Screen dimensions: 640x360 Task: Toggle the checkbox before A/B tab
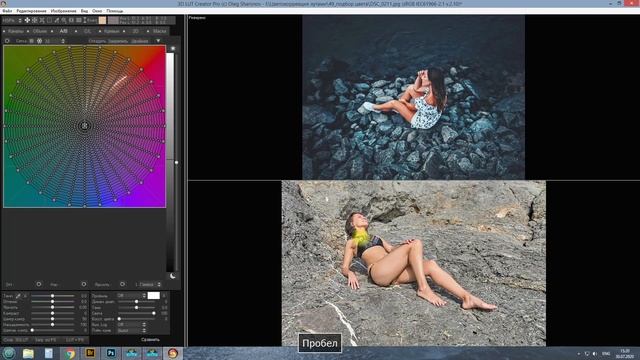click(x=52, y=31)
